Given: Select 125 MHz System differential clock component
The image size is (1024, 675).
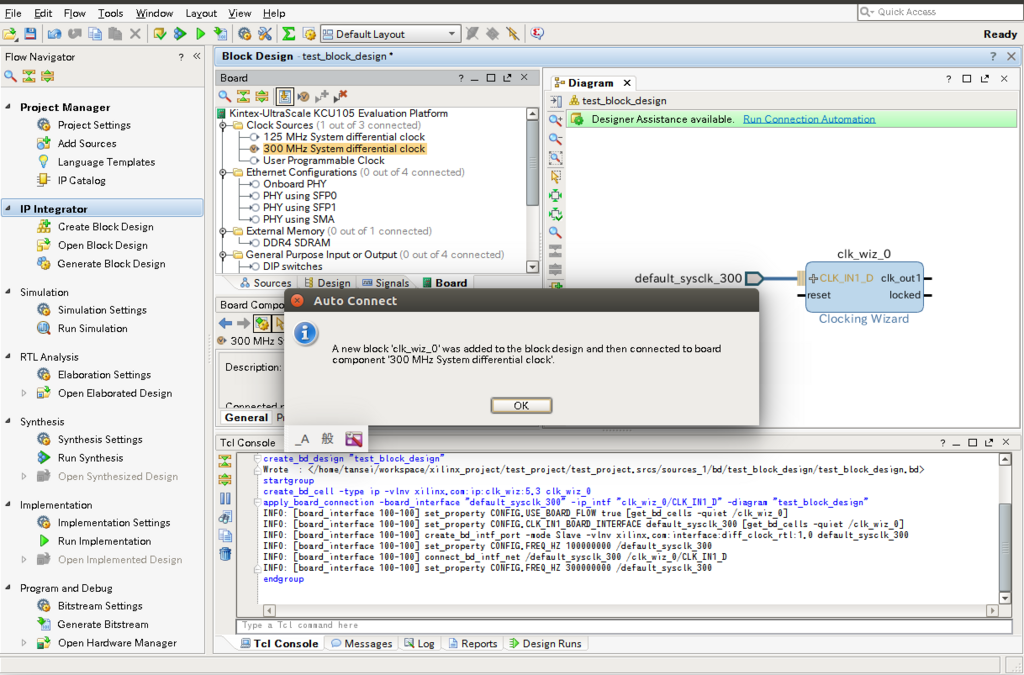Looking at the screenshot, I should [344, 137].
